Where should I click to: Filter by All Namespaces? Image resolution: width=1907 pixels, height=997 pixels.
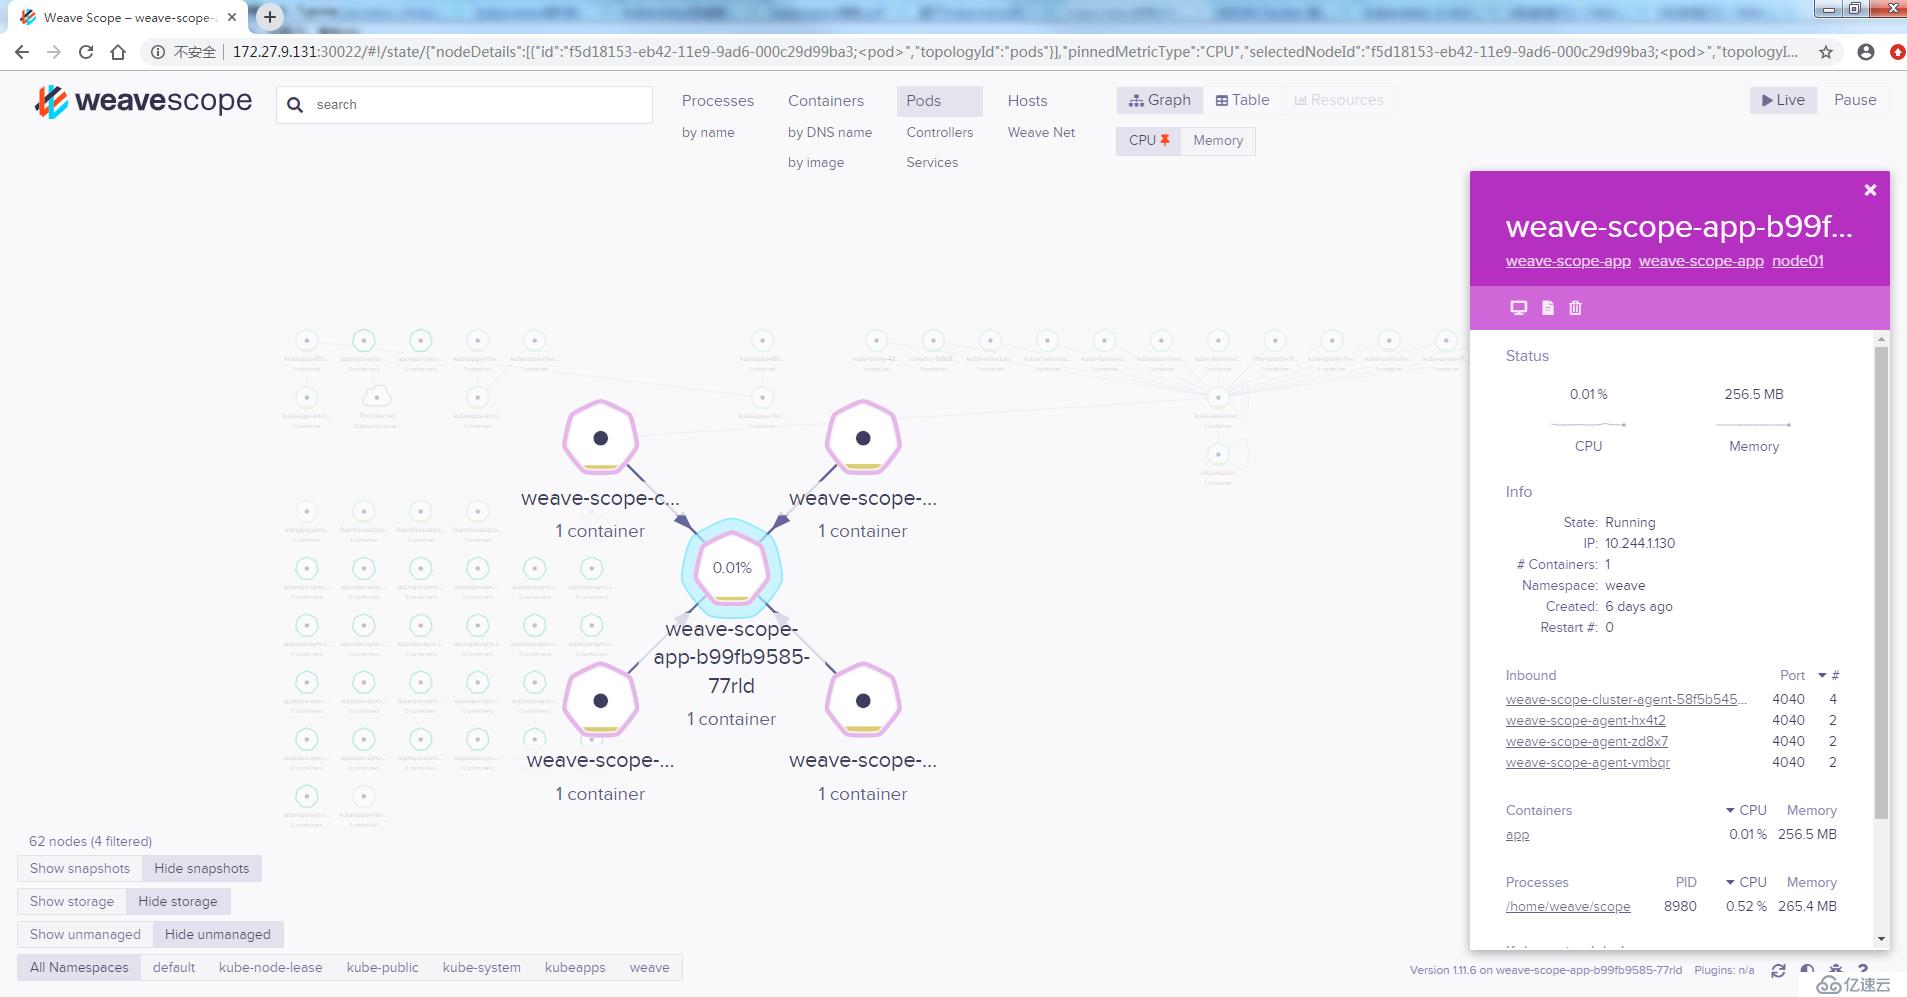tap(79, 968)
